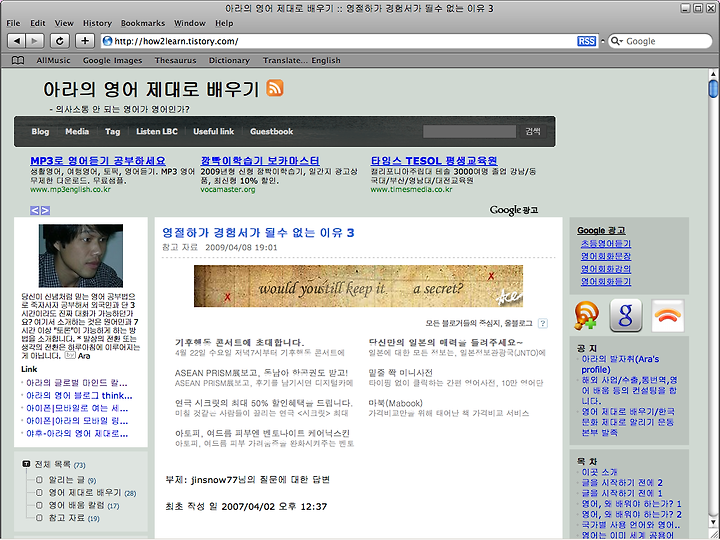Reload the page with the refresh button
This screenshot has width=720, height=540.
(60, 41)
